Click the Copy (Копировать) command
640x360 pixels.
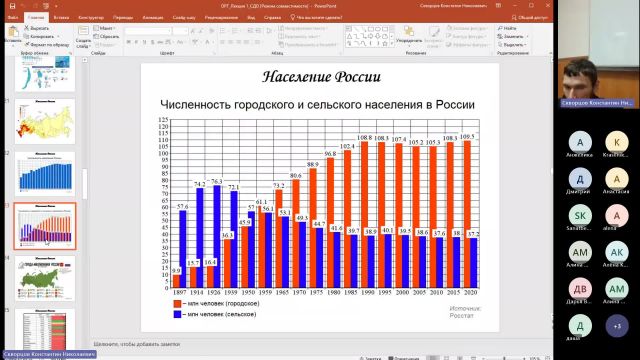[x=39, y=36]
